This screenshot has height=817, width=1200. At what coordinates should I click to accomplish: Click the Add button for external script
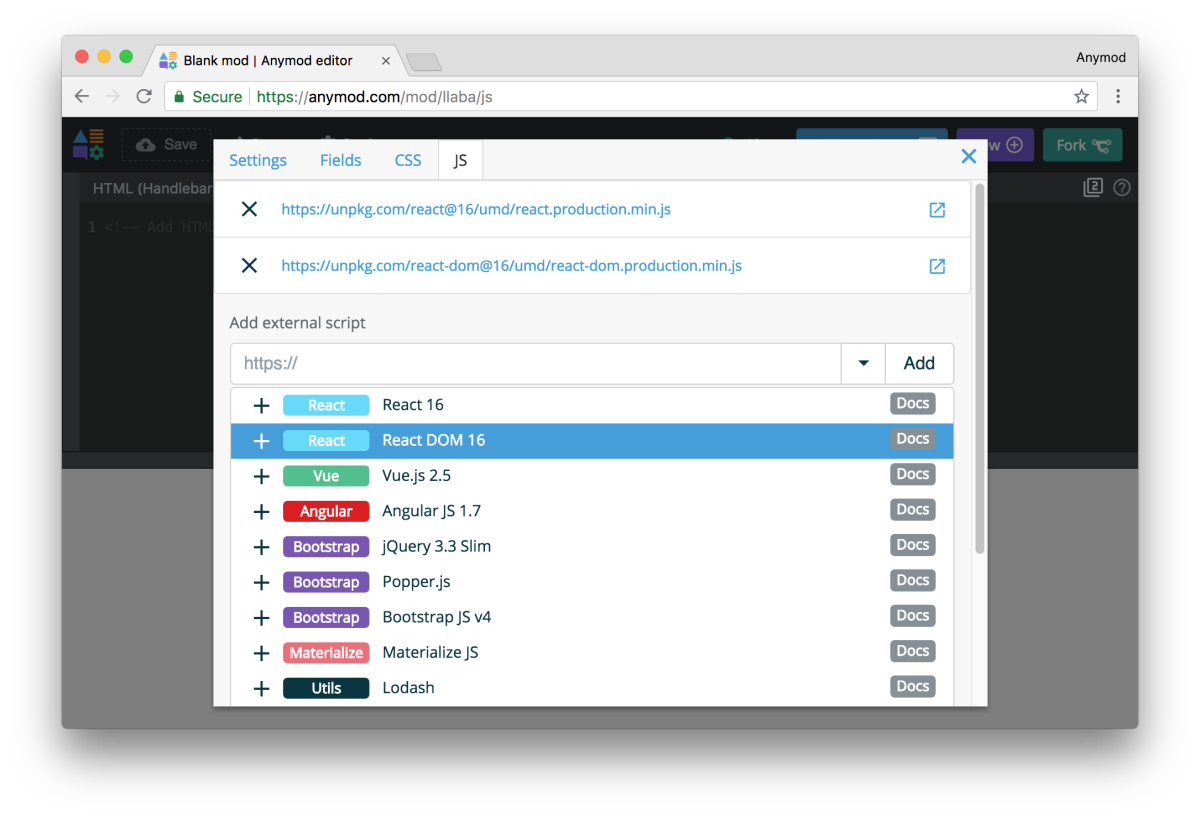(919, 364)
